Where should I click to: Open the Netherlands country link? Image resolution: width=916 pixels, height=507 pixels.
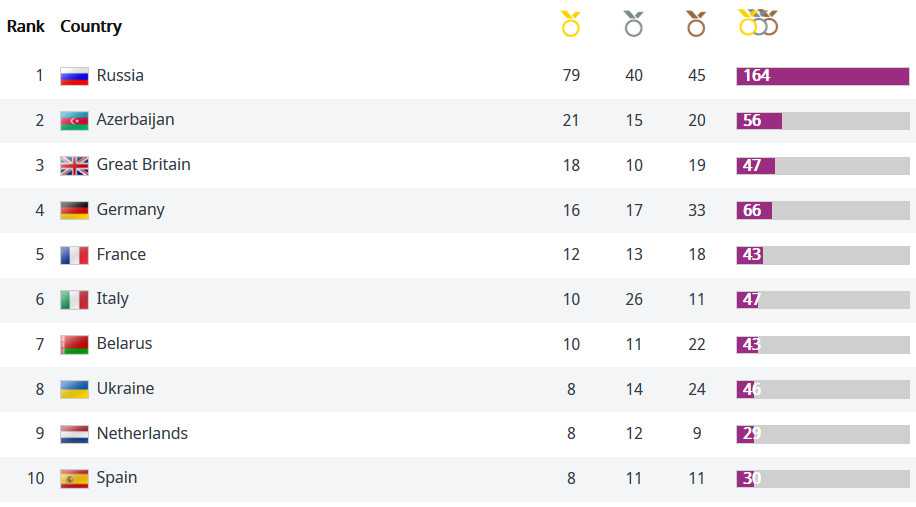click(142, 433)
